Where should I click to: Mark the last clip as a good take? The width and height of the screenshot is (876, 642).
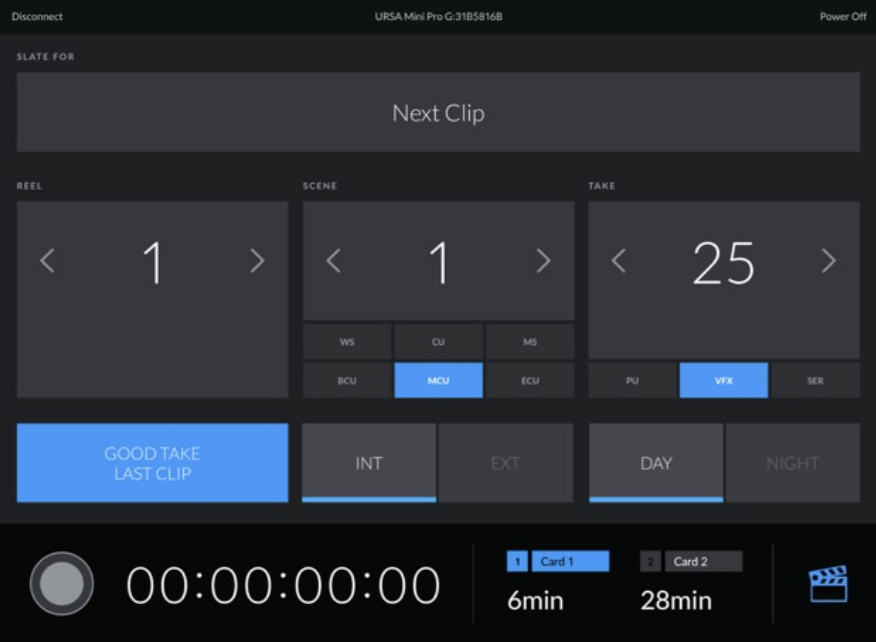(x=151, y=462)
